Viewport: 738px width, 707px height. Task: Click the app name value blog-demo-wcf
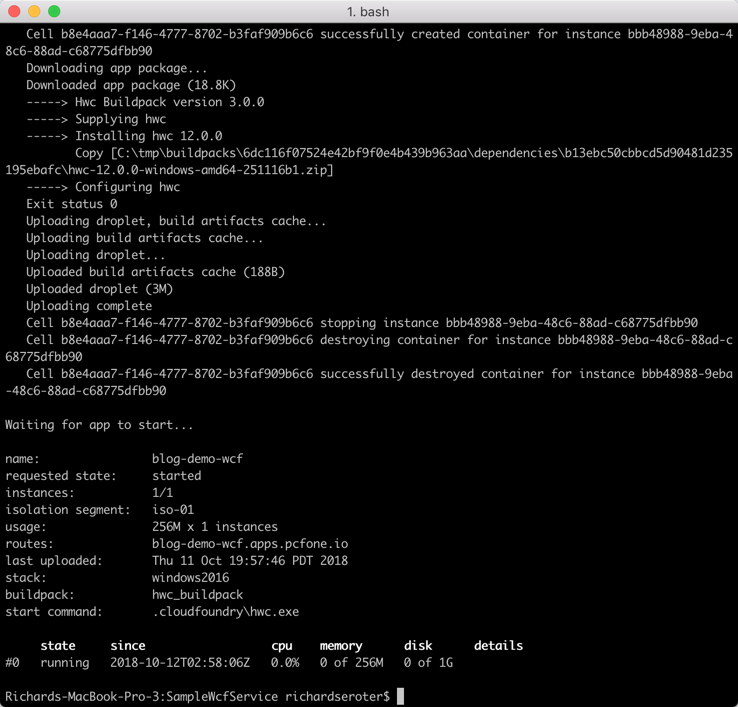(x=197, y=459)
